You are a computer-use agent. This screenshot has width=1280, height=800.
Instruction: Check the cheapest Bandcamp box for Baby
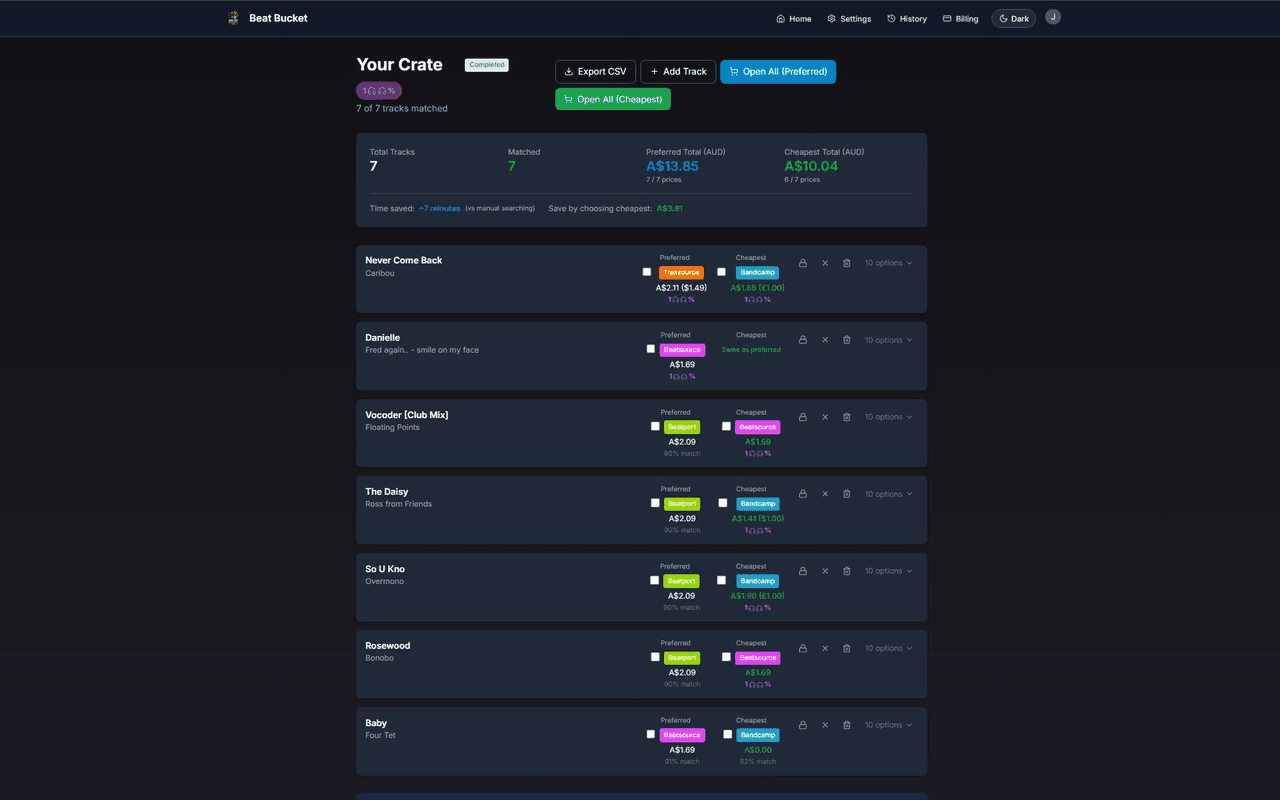[728, 734]
